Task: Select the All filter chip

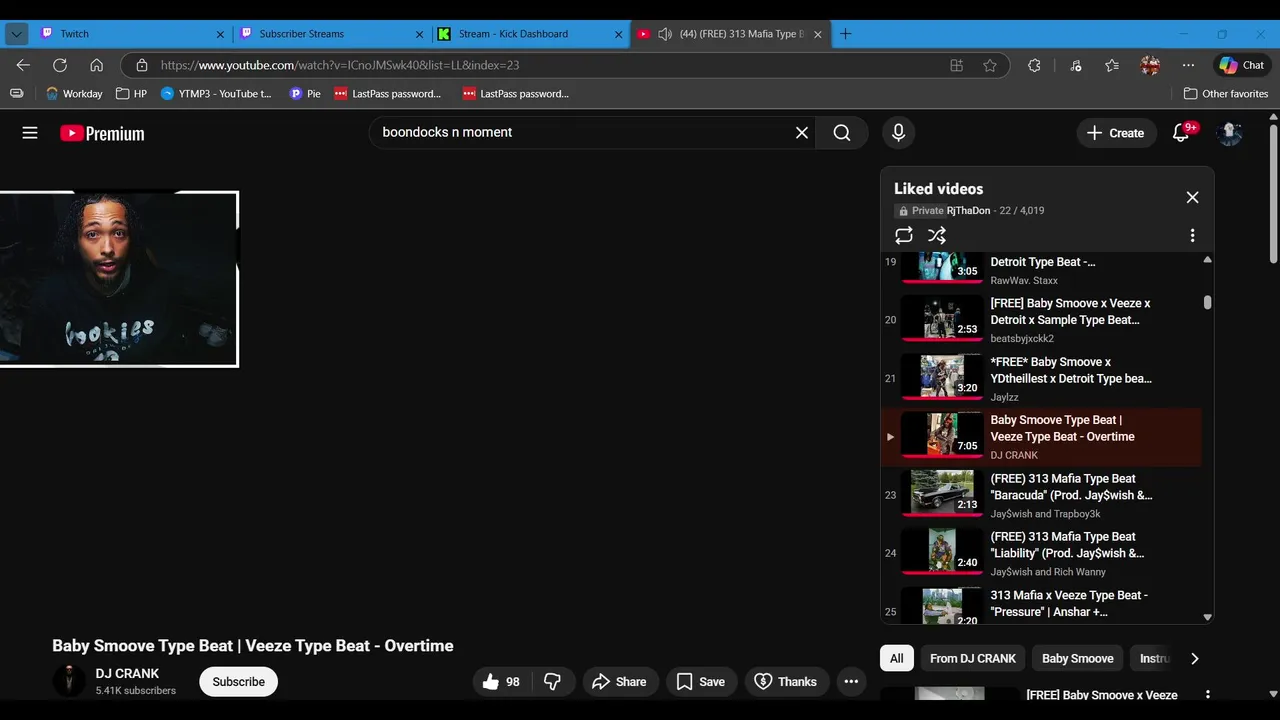Action: click(x=897, y=658)
